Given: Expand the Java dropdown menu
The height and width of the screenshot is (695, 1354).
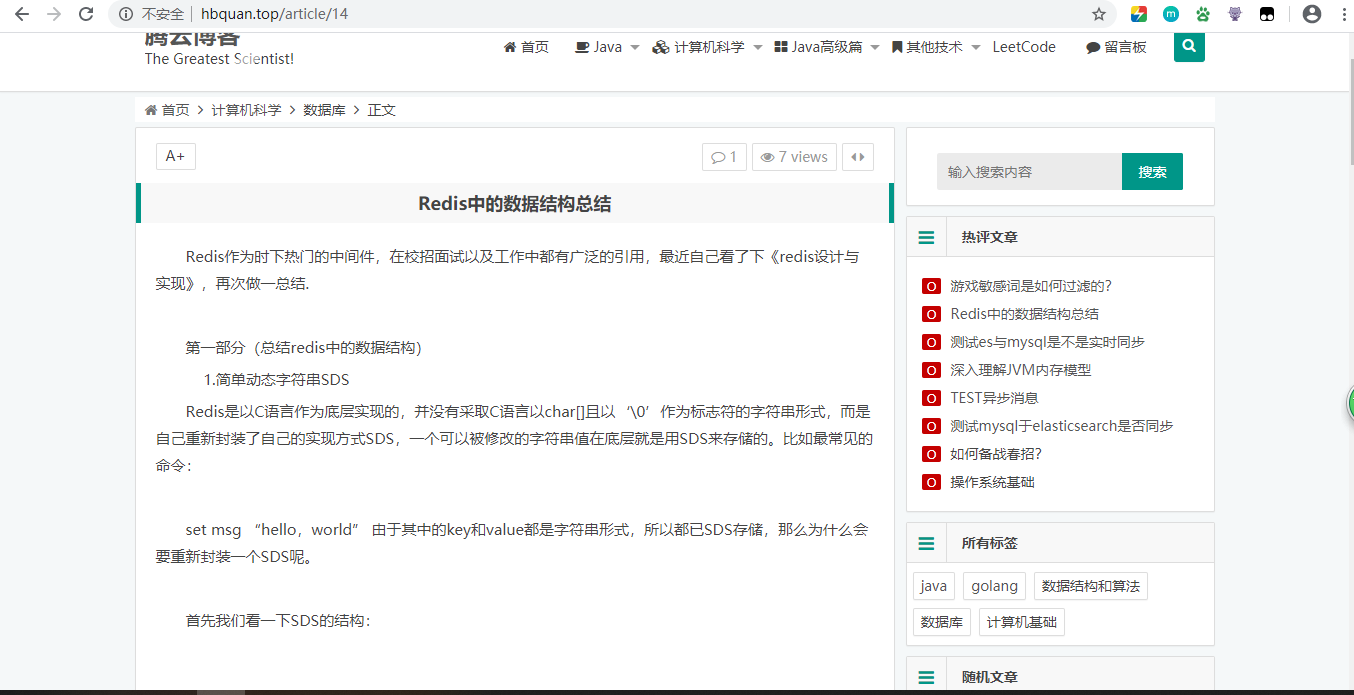Looking at the screenshot, I should [x=607, y=47].
